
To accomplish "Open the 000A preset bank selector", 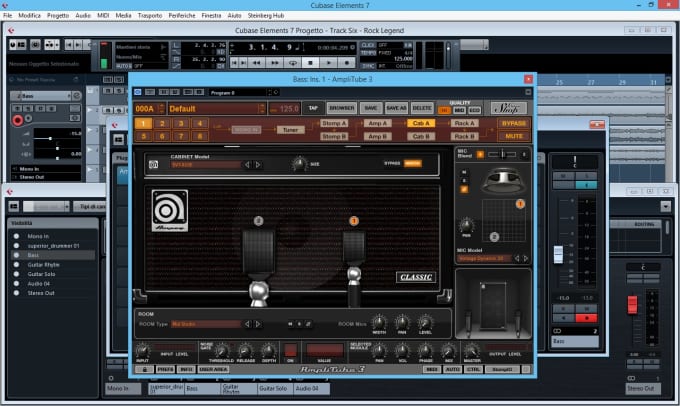I will [150, 108].
